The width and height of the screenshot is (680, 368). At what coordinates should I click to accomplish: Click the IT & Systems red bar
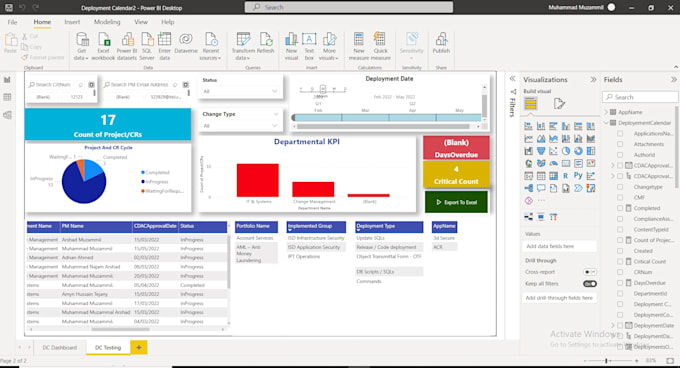point(258,180)
